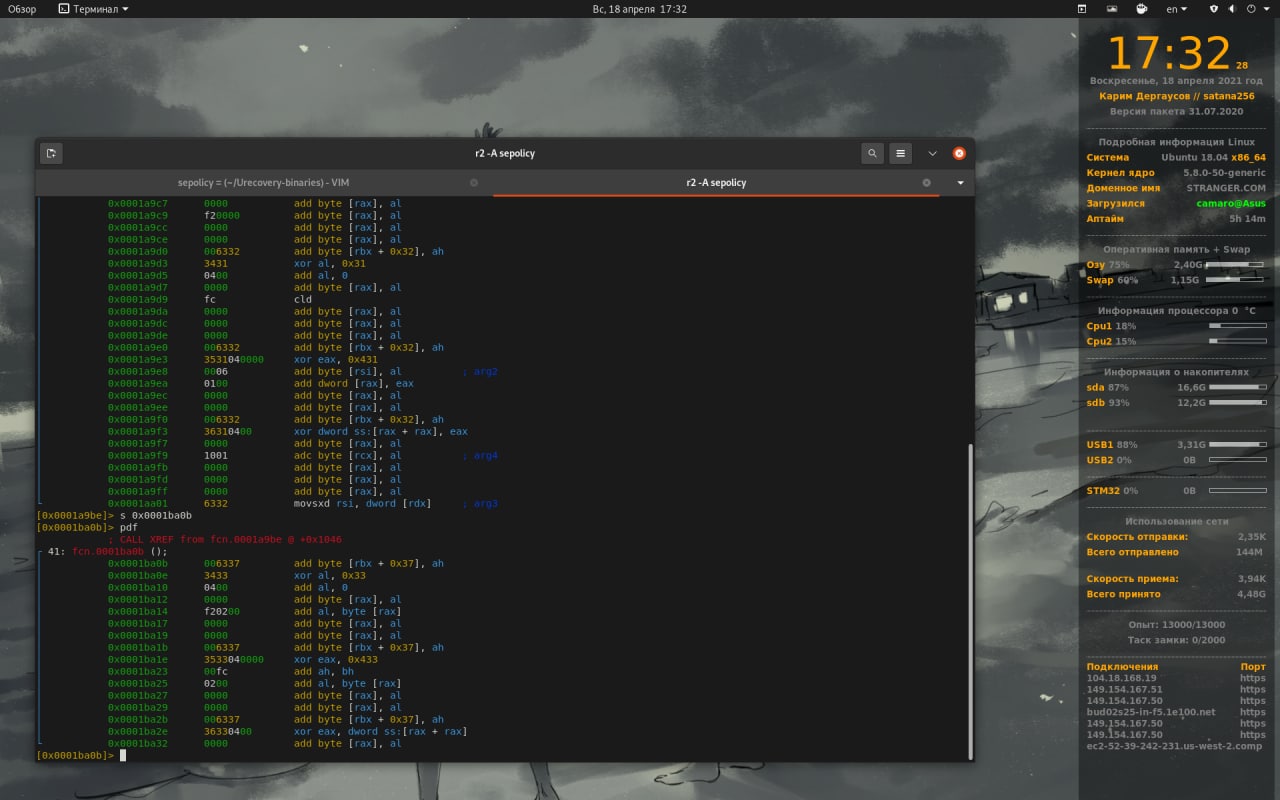Open the terminal search (magnifier) button
Screen dimensions: 1280x800
tap(873, 153)
